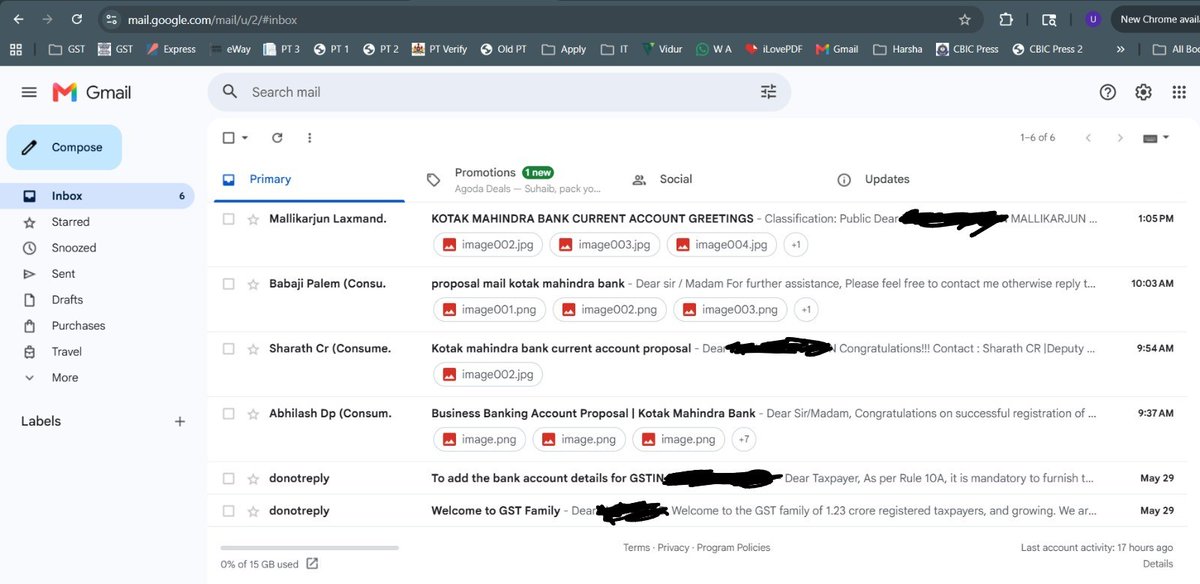Open Privacy link in footer
The height and width of the screenshot is (584, 1200).
(x=673, y=548)
